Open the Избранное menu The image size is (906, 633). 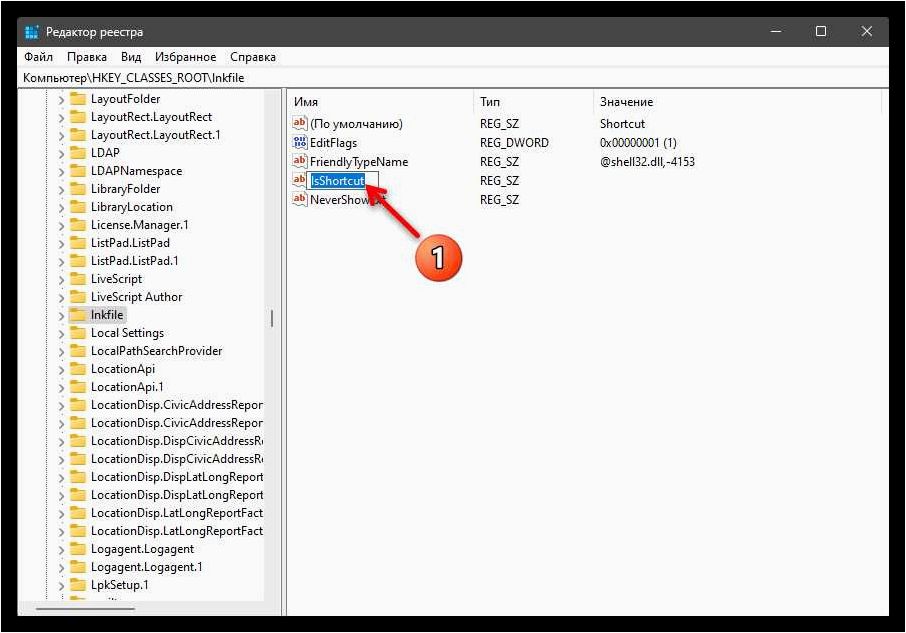pos(185,57)
